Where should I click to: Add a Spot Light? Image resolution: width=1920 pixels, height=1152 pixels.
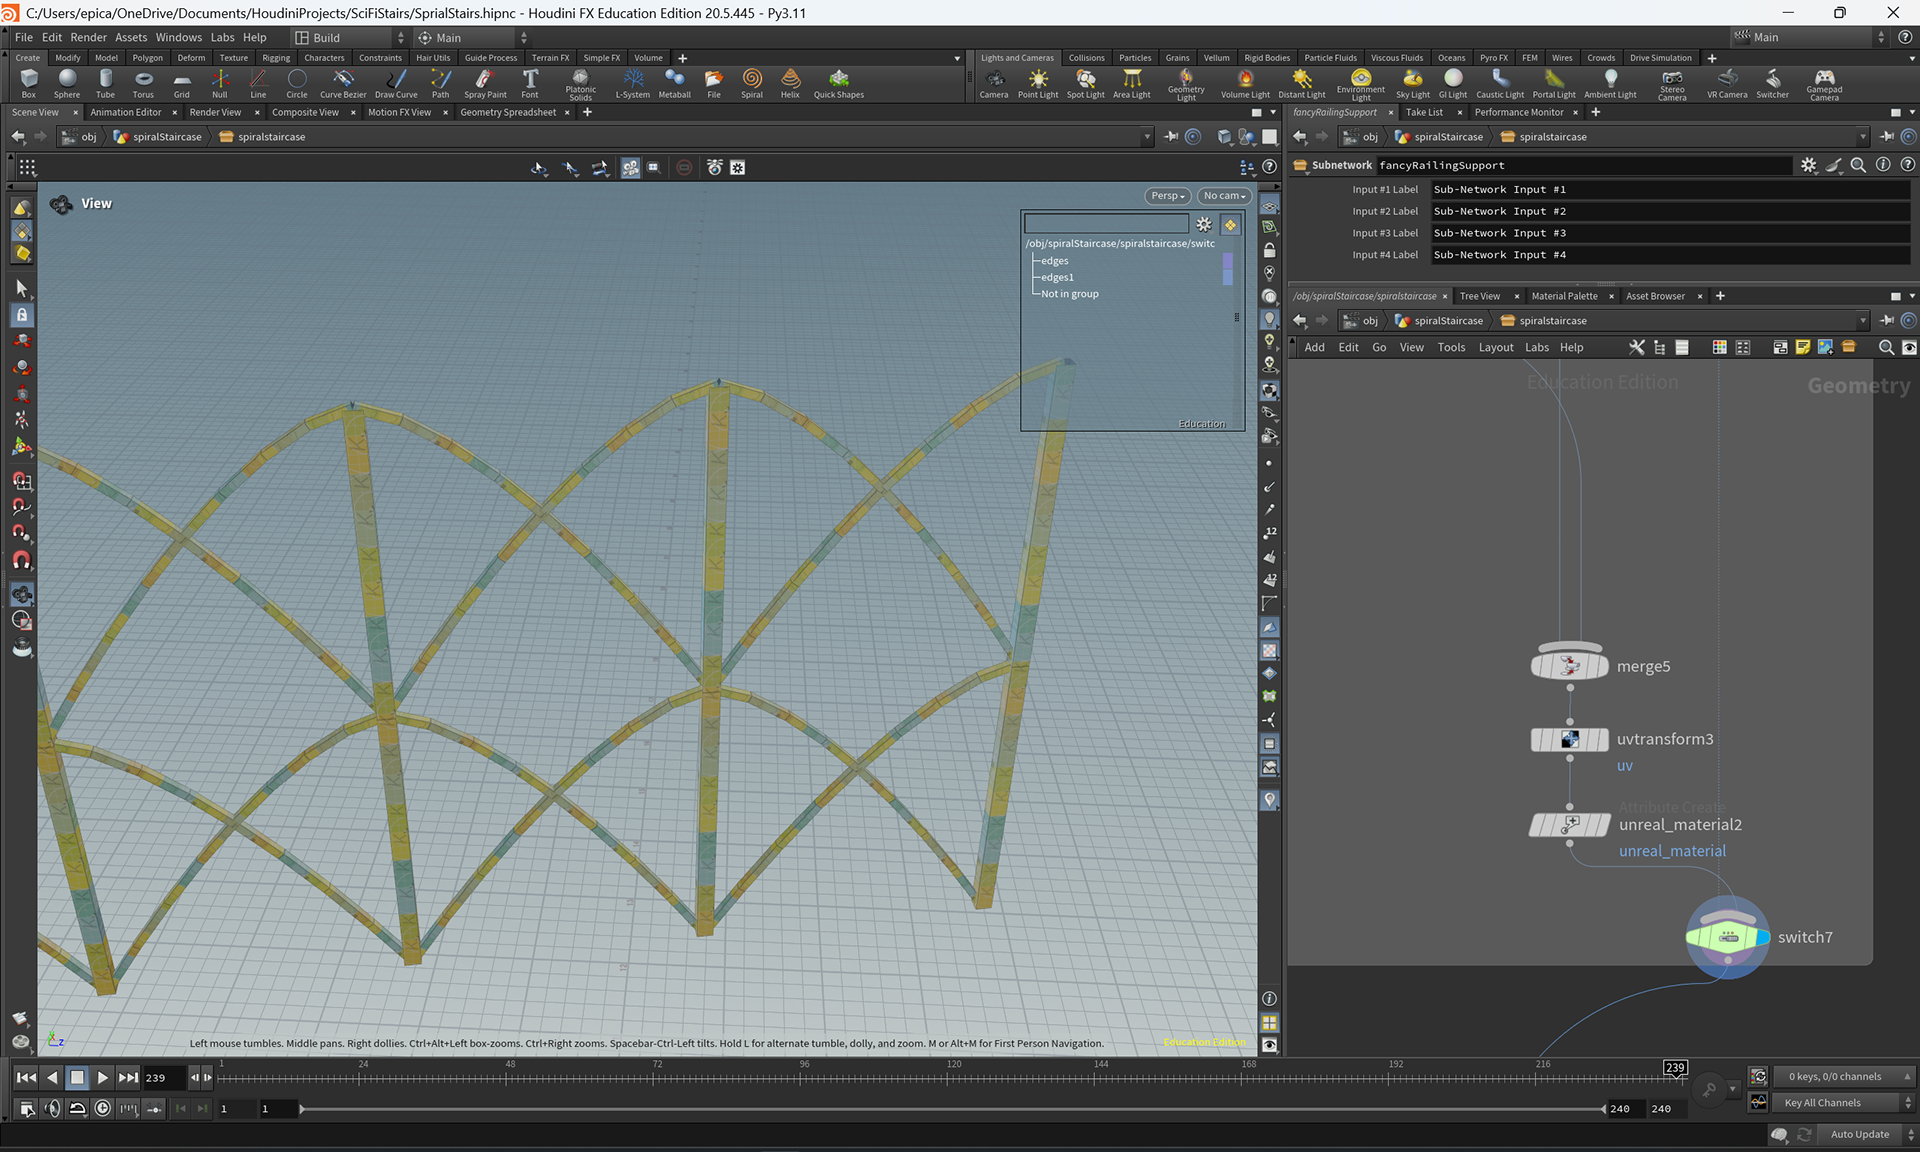tap(1085, 84)
